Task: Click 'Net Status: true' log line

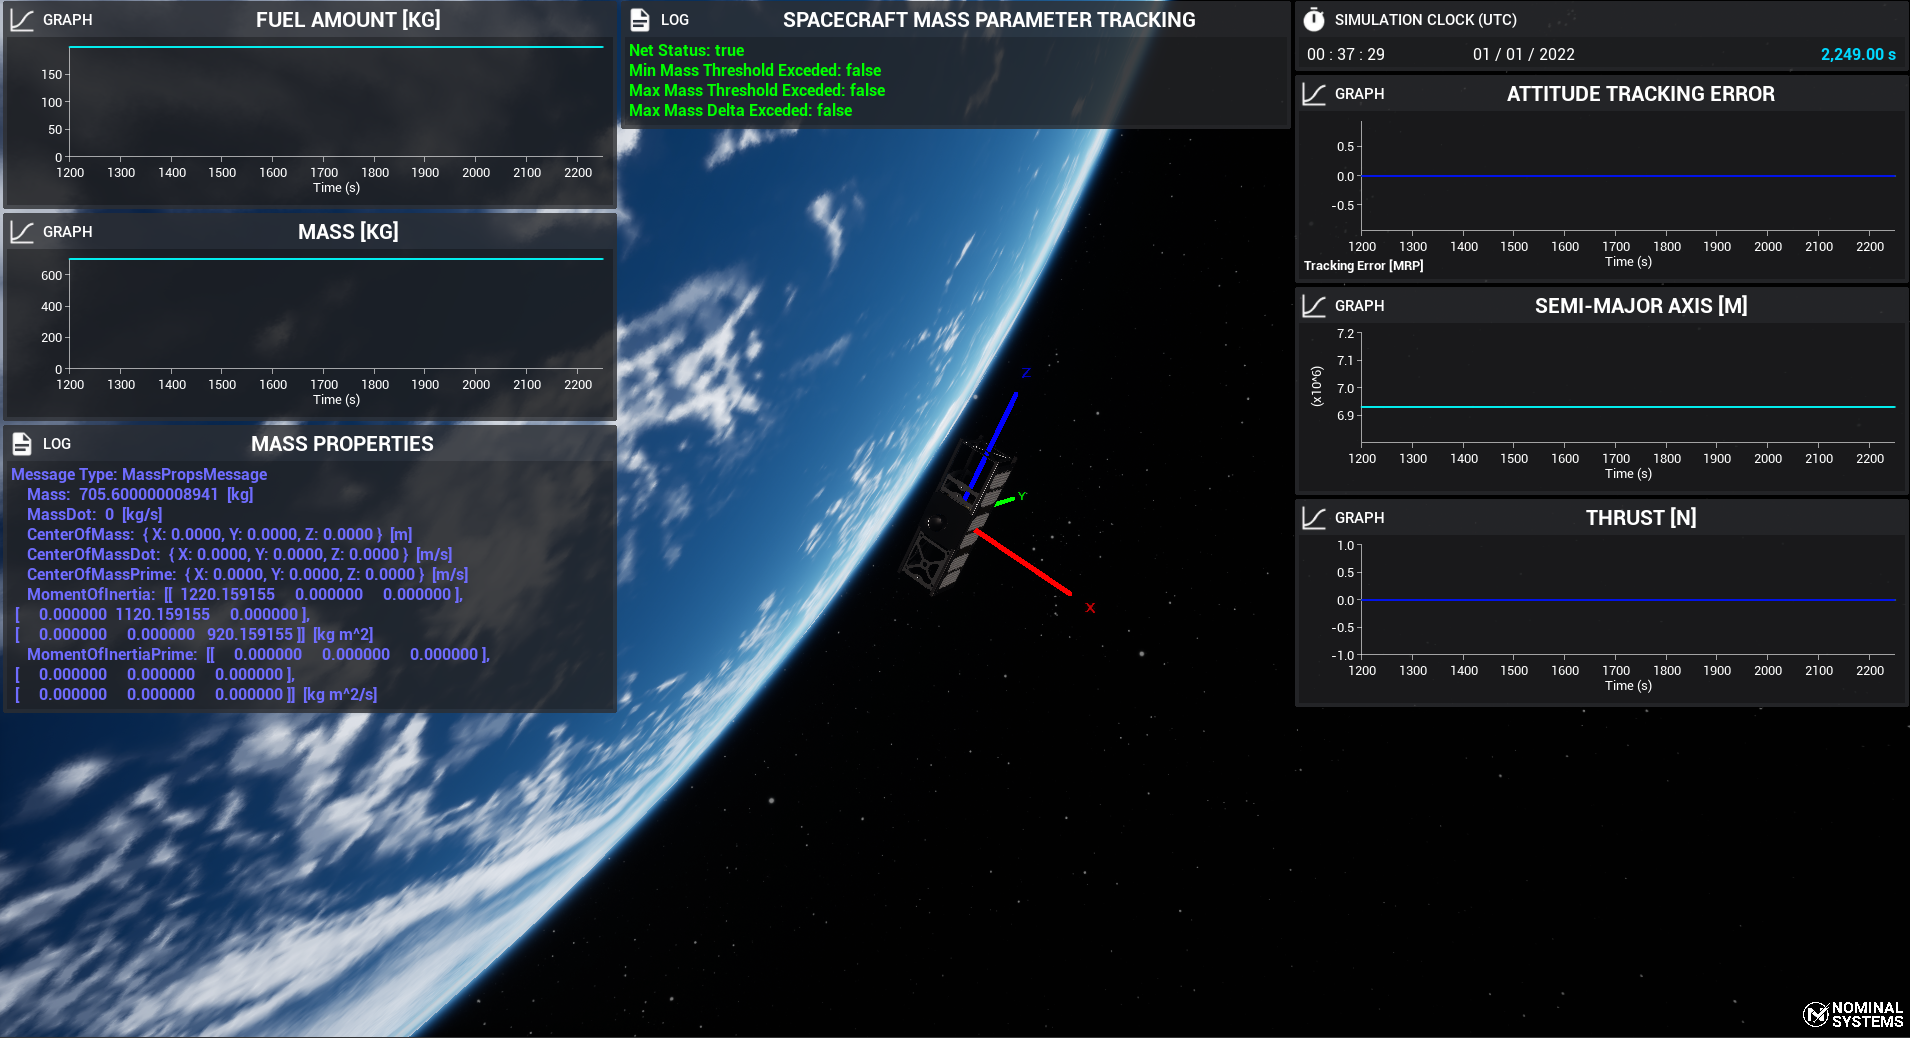Action: coord(686,50)
